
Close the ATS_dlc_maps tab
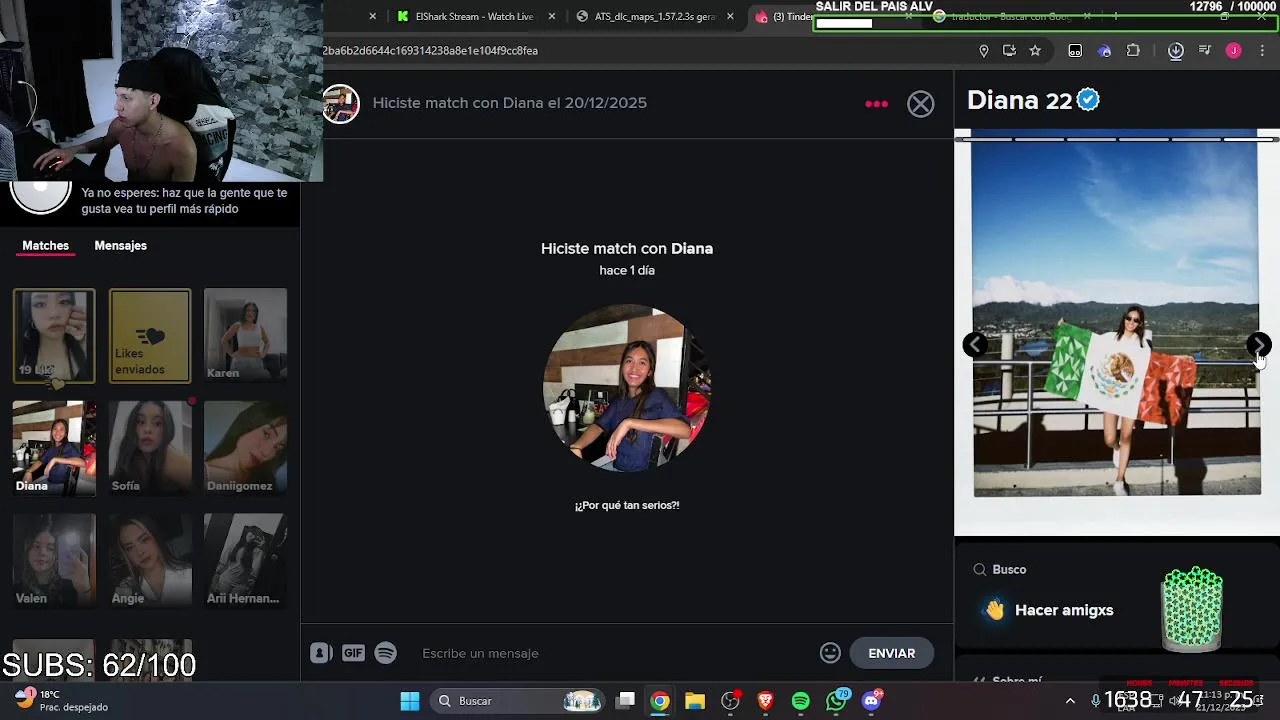coord(730,16)
